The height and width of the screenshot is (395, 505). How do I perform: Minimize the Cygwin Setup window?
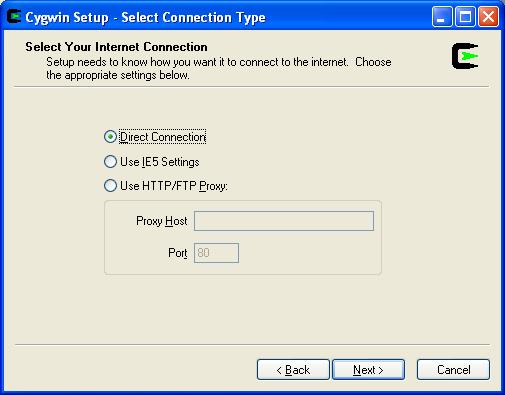coord(442,17)
